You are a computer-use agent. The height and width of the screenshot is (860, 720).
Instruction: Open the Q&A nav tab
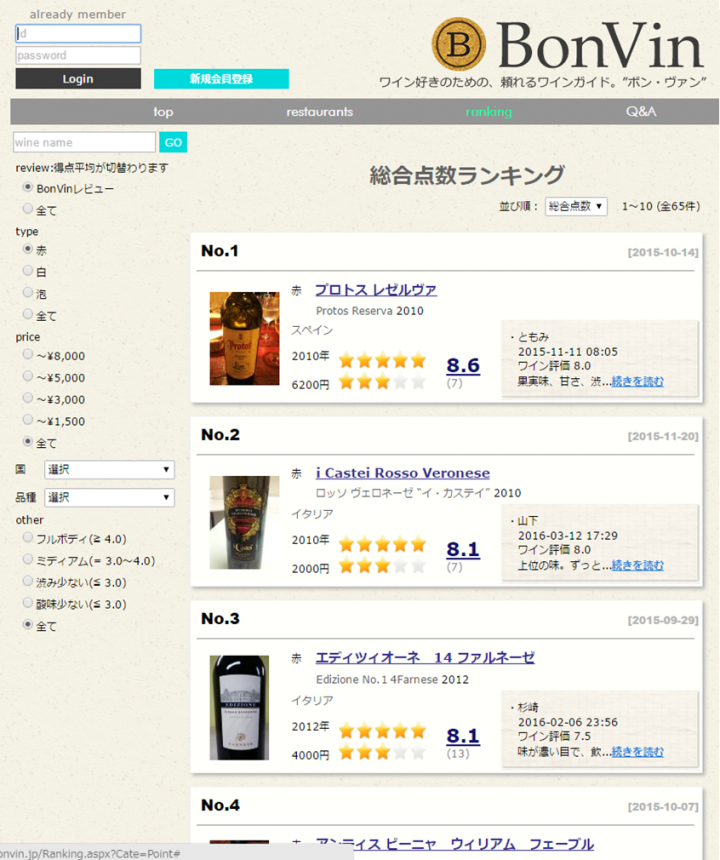pyautogui.click(x=641, y=112)
